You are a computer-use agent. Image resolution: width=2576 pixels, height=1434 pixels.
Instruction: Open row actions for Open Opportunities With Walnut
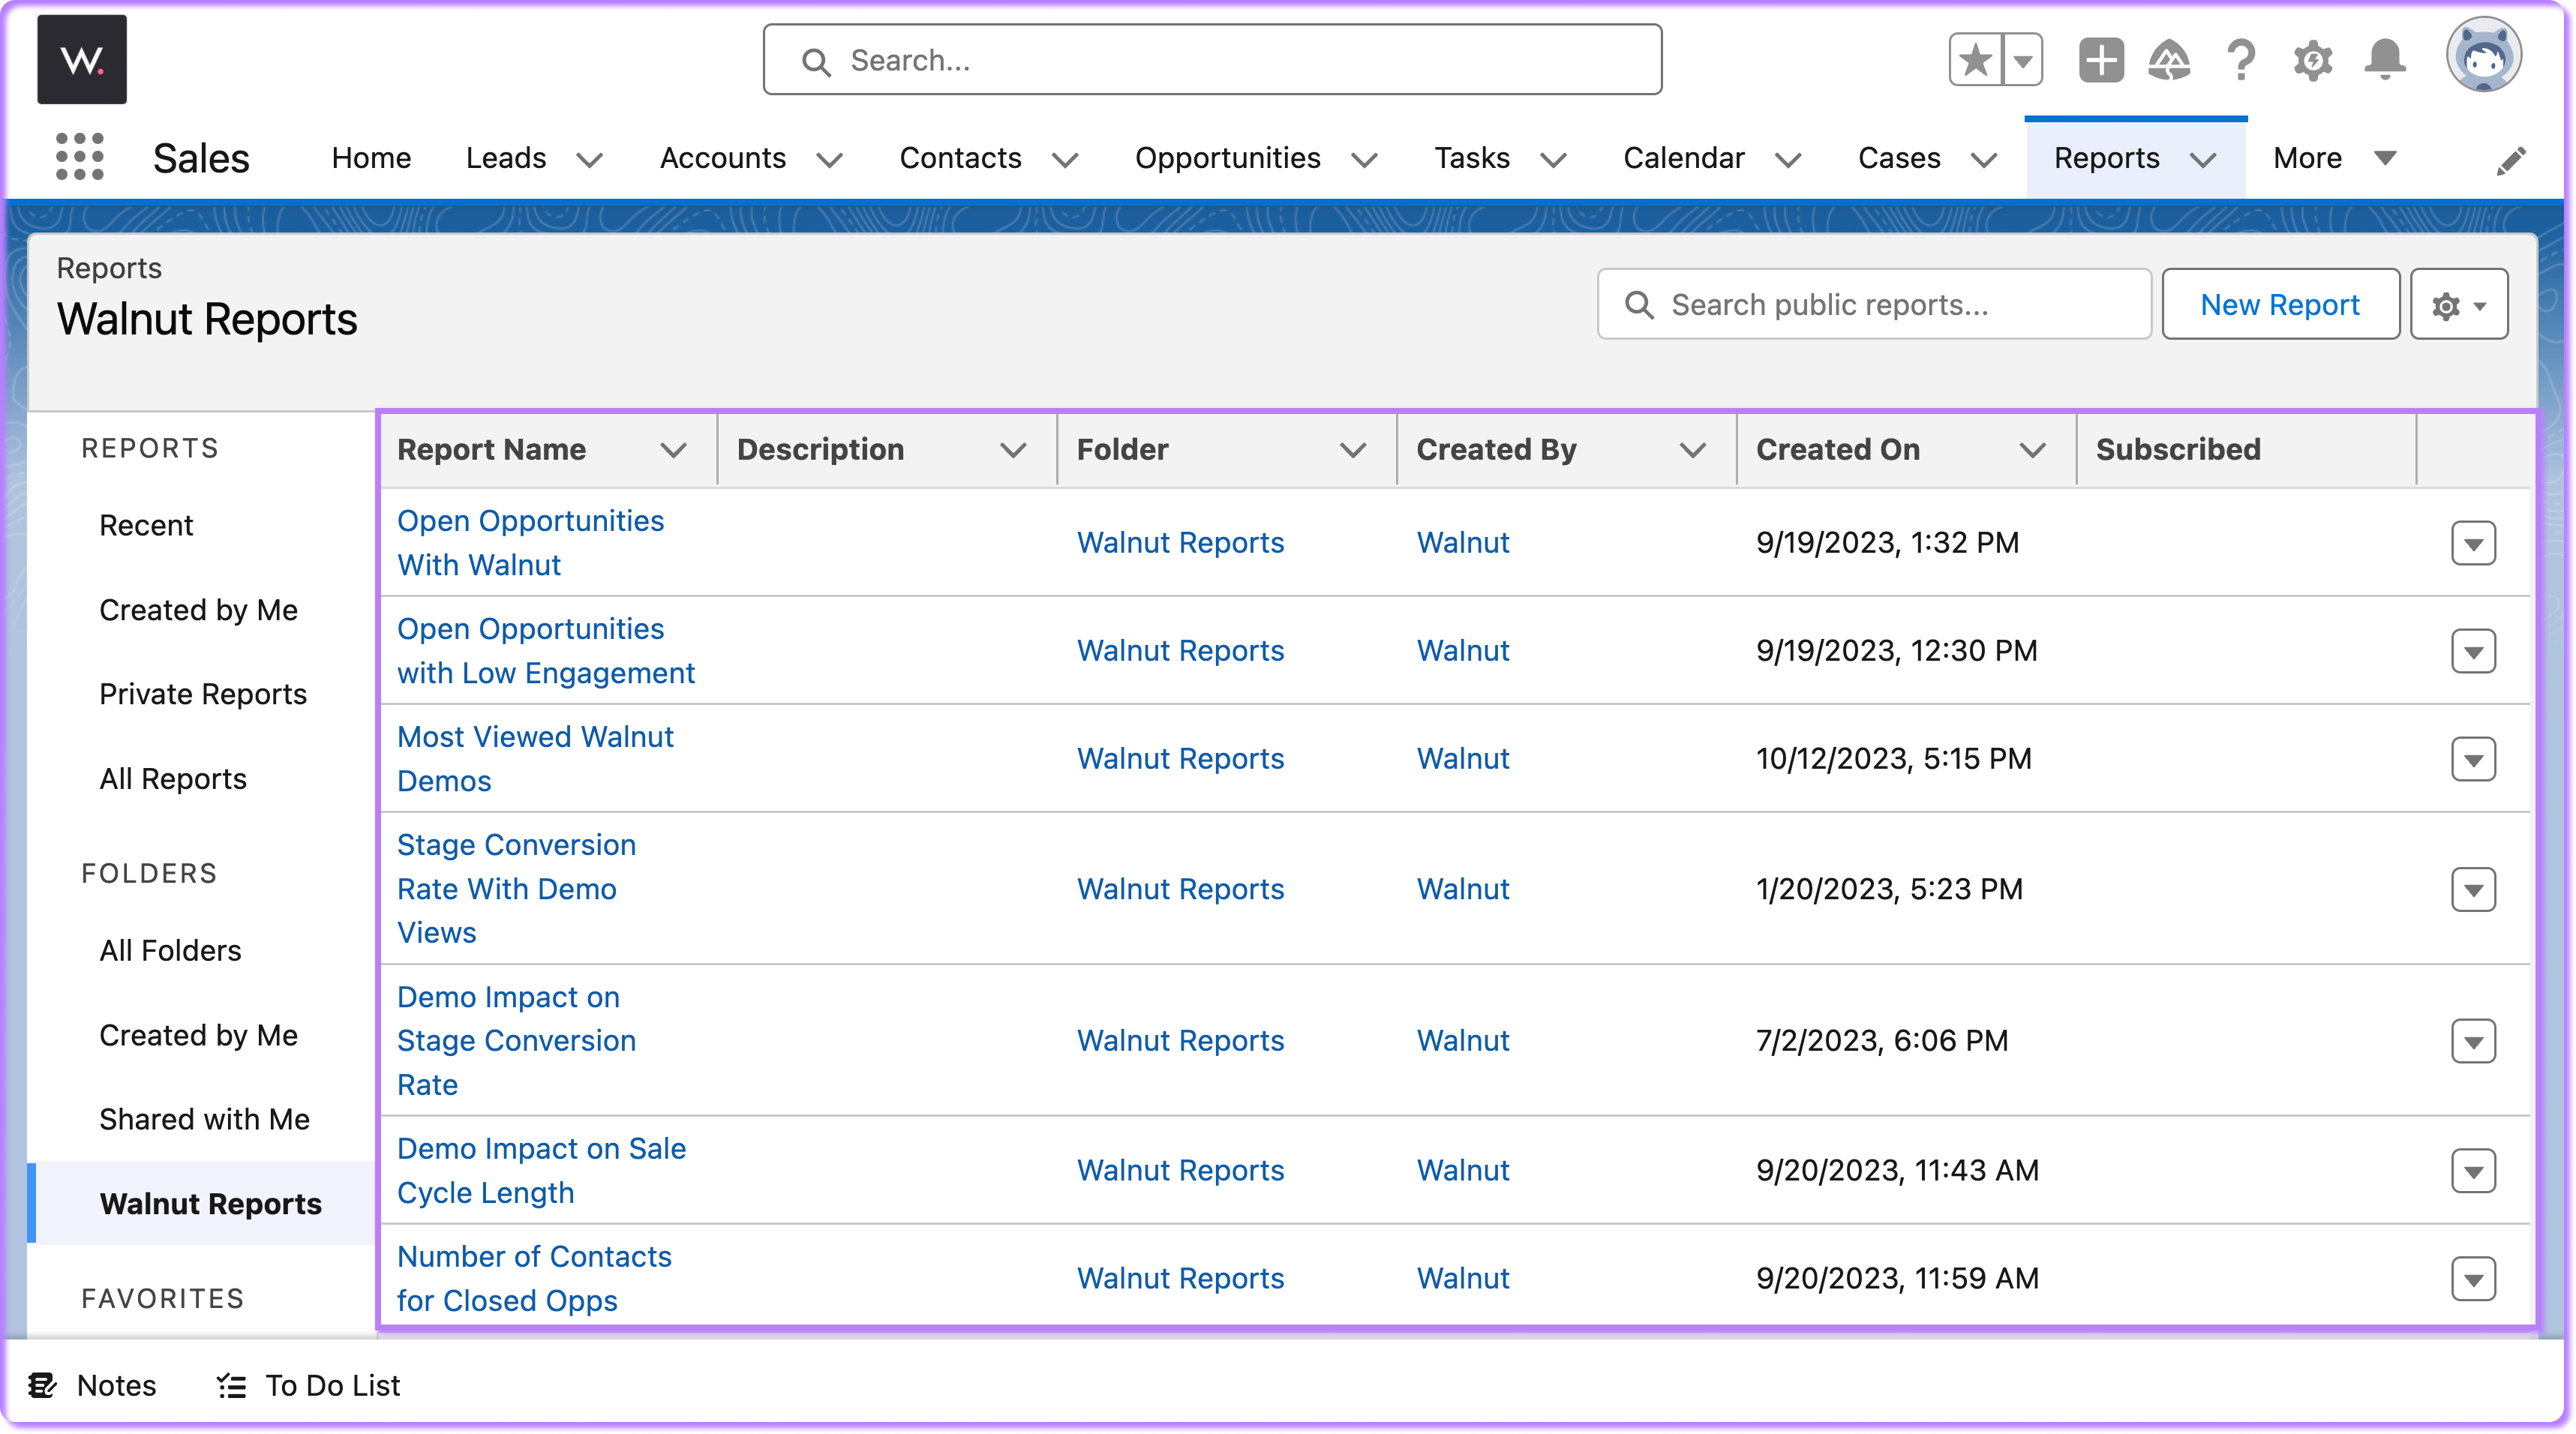(2473, 543)
